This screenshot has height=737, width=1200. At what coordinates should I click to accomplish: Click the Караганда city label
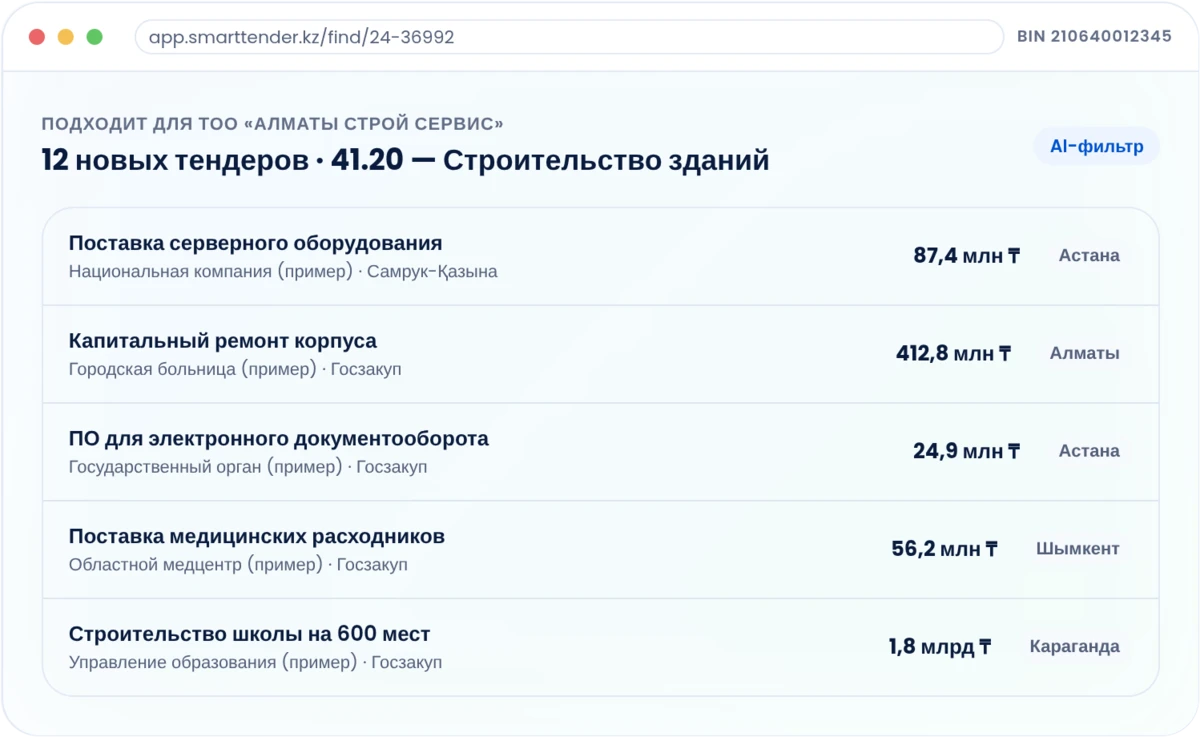click(x=1075, y=647)
